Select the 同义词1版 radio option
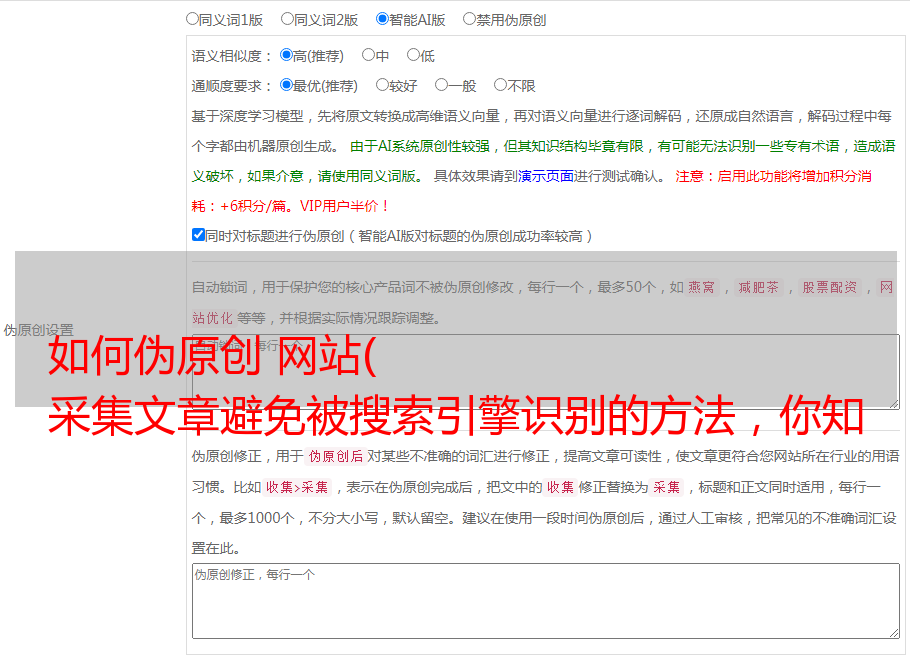 coord(192,19)
